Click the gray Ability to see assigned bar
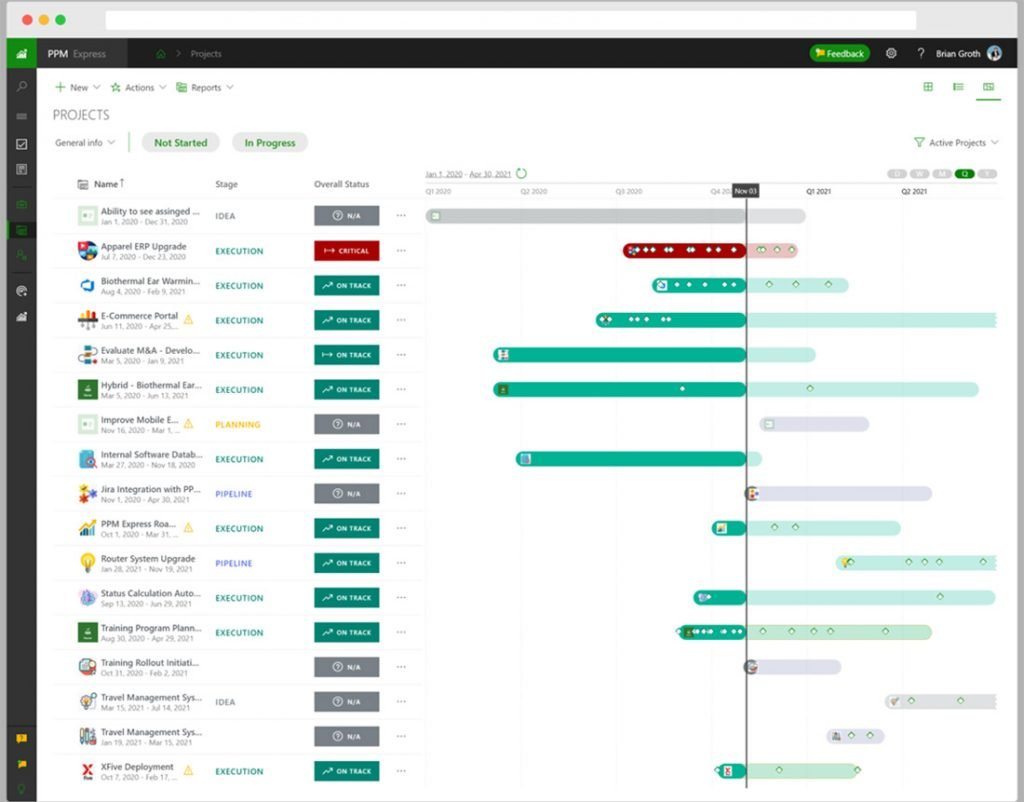The height and width of the screenshot is (802, 1024). [x=615, y=216]
